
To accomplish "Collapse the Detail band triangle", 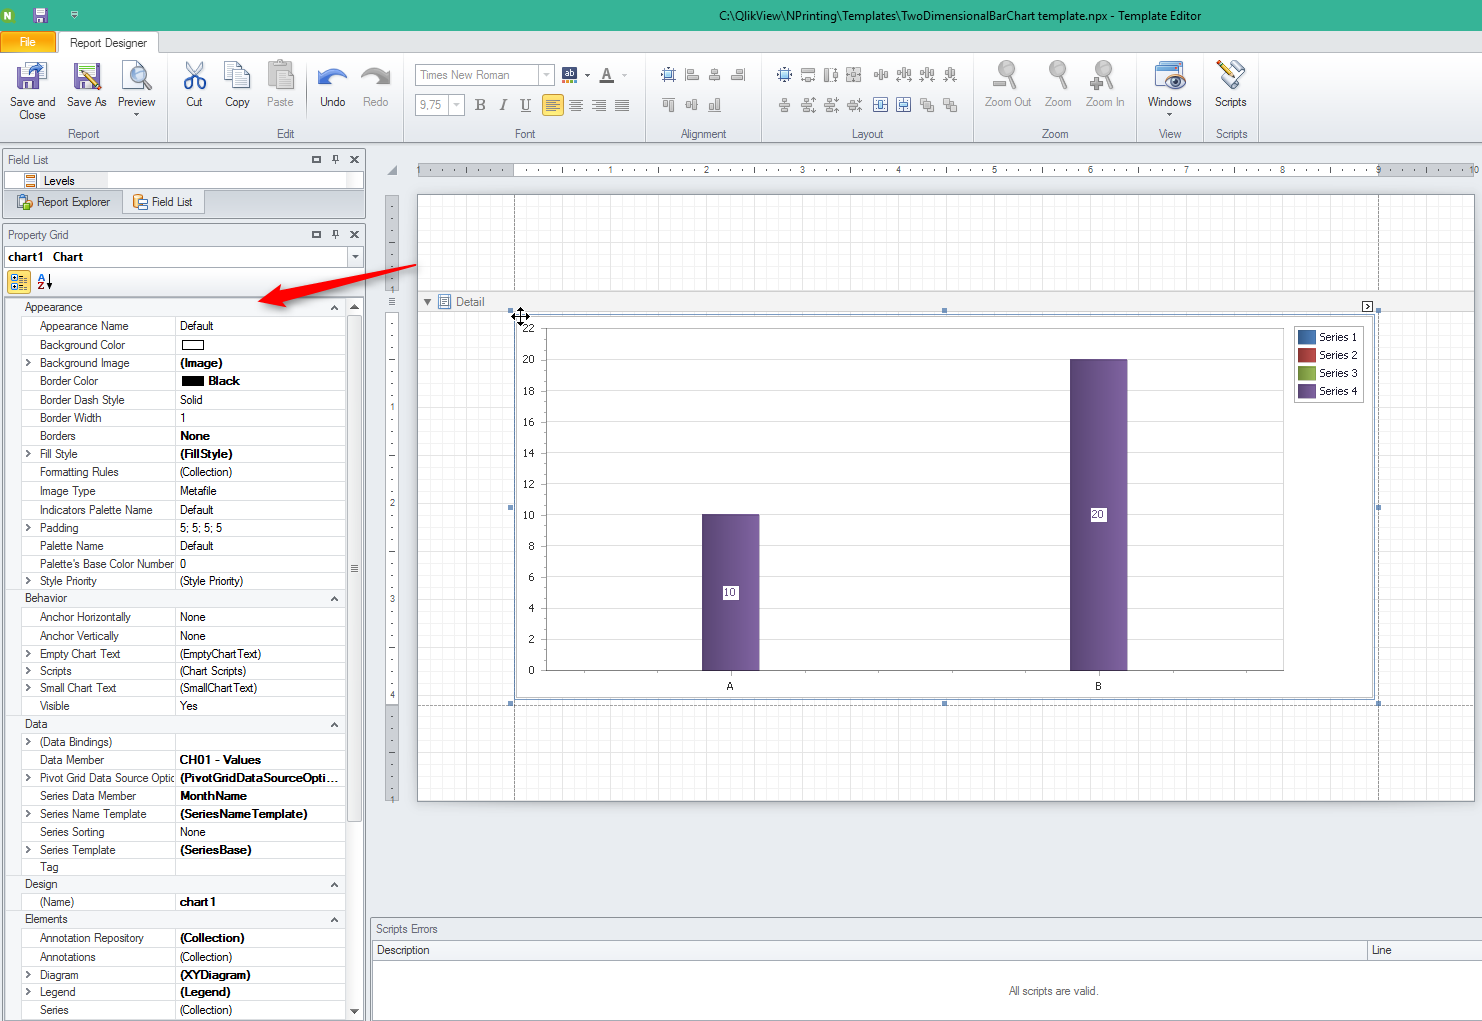I will pos(427,302).
